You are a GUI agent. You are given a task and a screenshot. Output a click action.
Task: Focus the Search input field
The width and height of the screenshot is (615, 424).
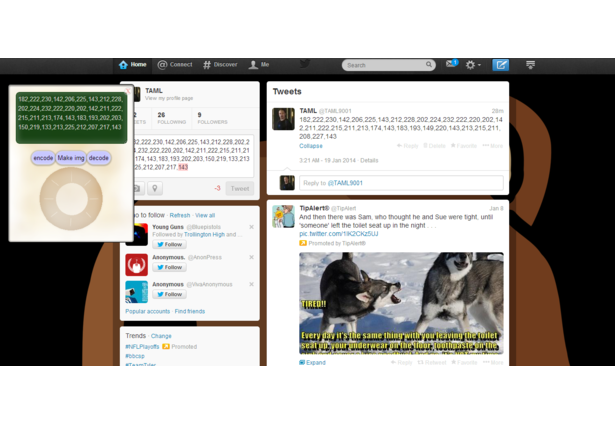388,65
